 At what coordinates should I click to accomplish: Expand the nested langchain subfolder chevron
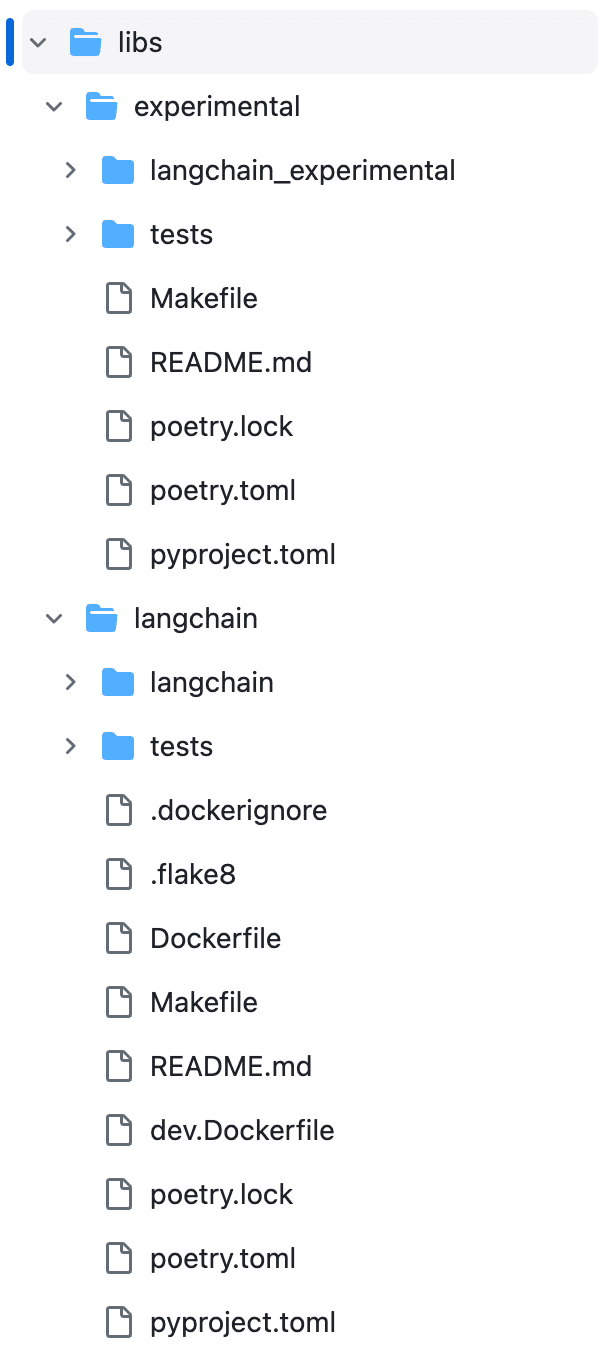coord(70,682)
